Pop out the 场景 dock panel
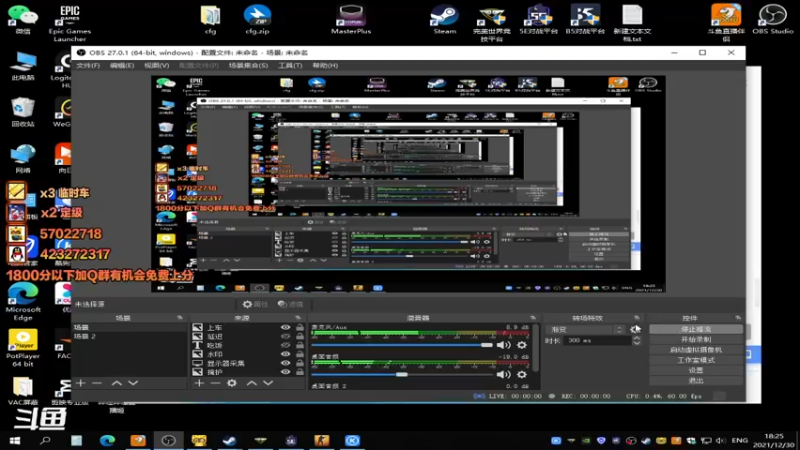 (180, 318)
